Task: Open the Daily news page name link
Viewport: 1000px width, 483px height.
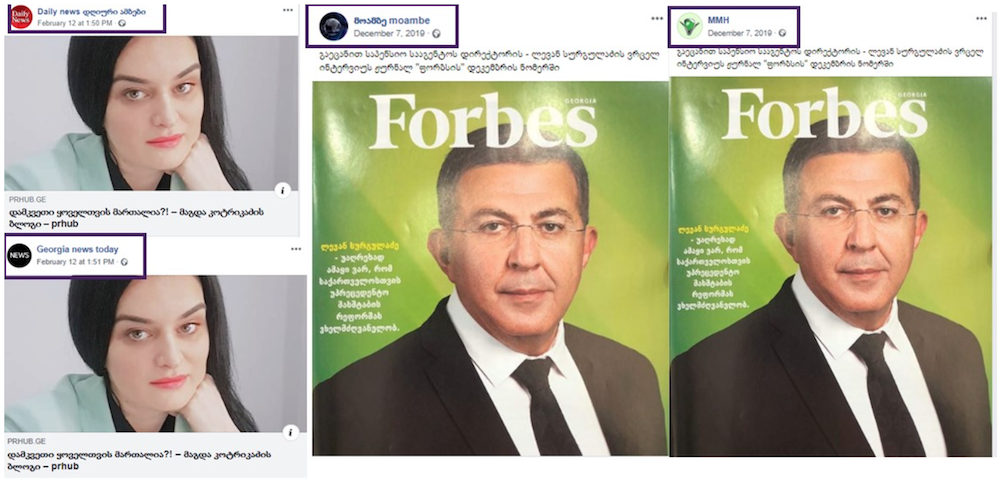Action: [x=91, y=11]
